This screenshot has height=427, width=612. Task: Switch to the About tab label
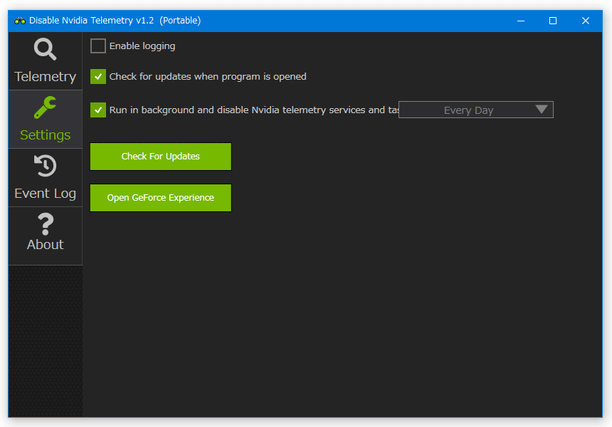(x=45, y=245)
